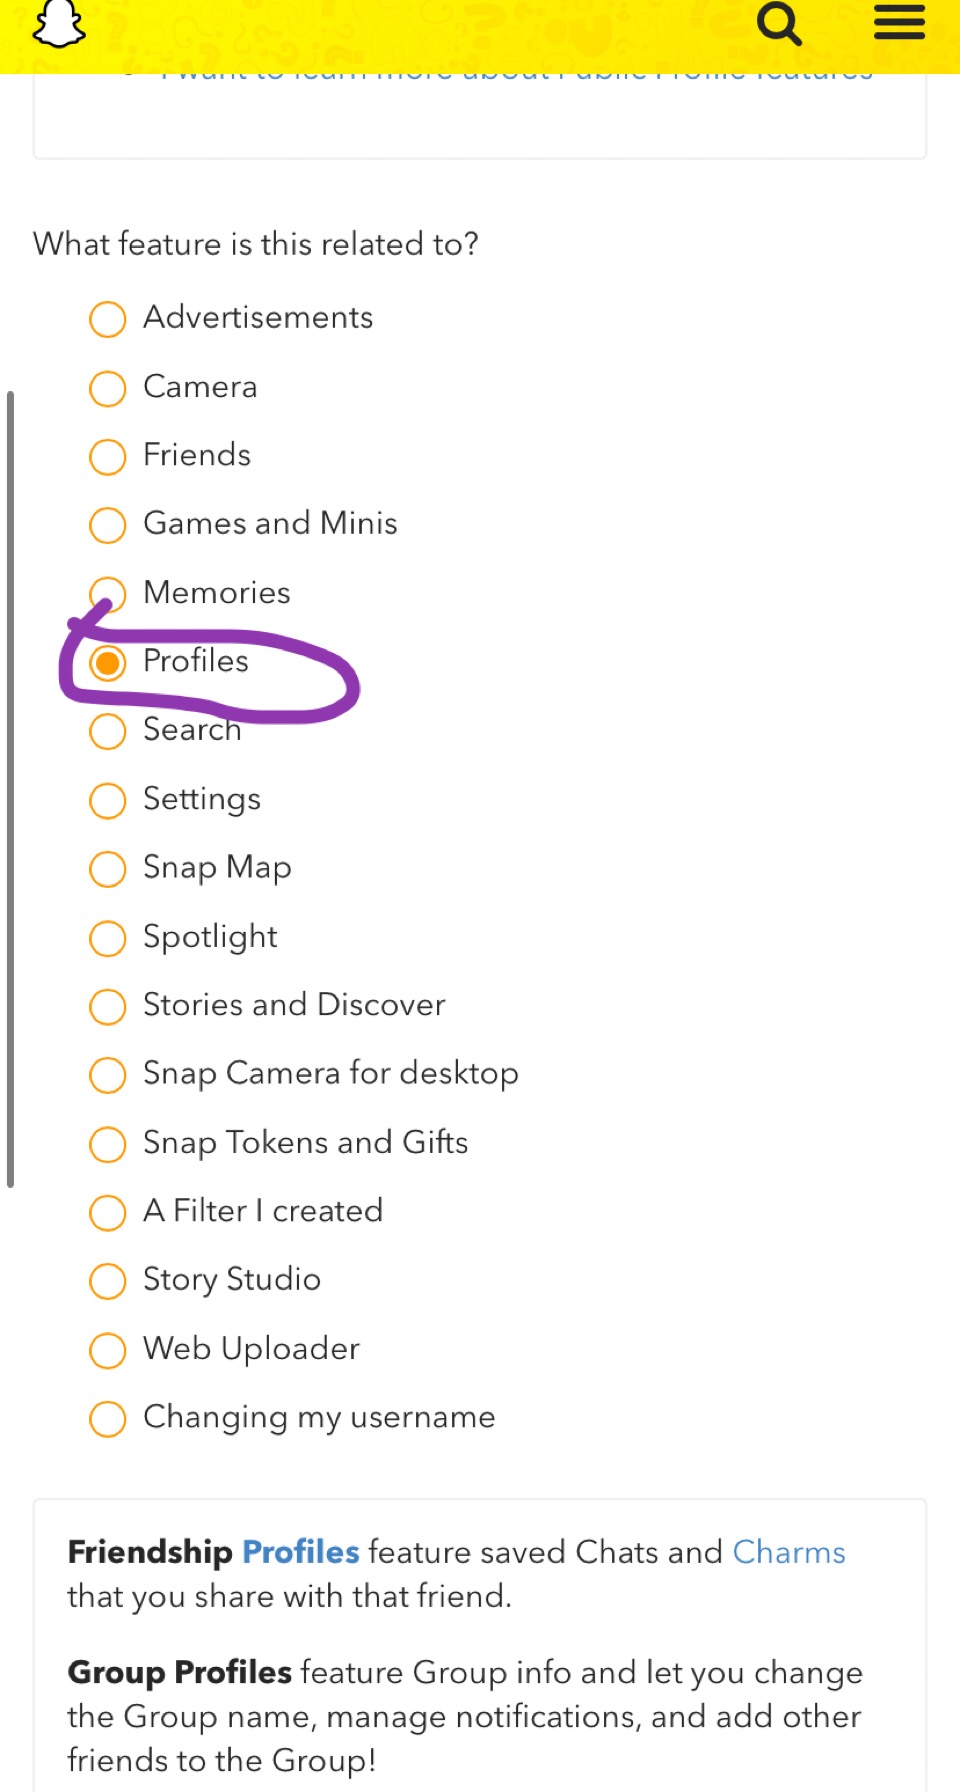
Task: Click the vertical scrollbar on left edge
Action: pos(10,789)
